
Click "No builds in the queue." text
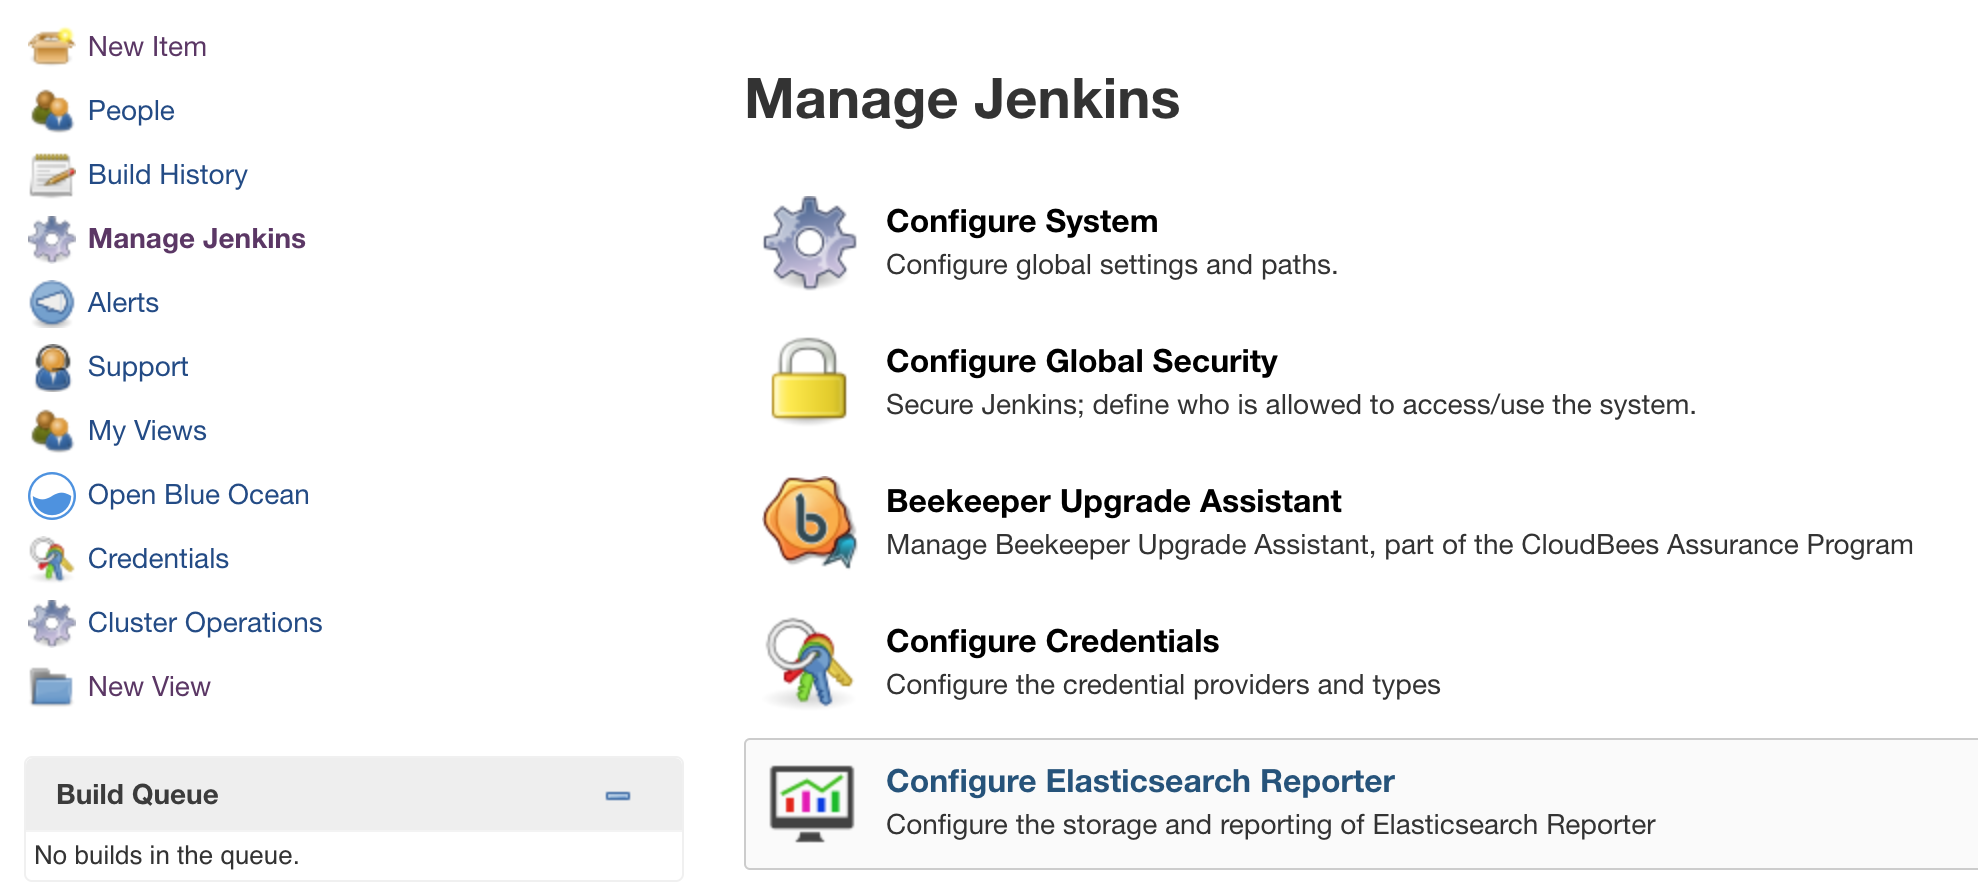tap(167, 855)
